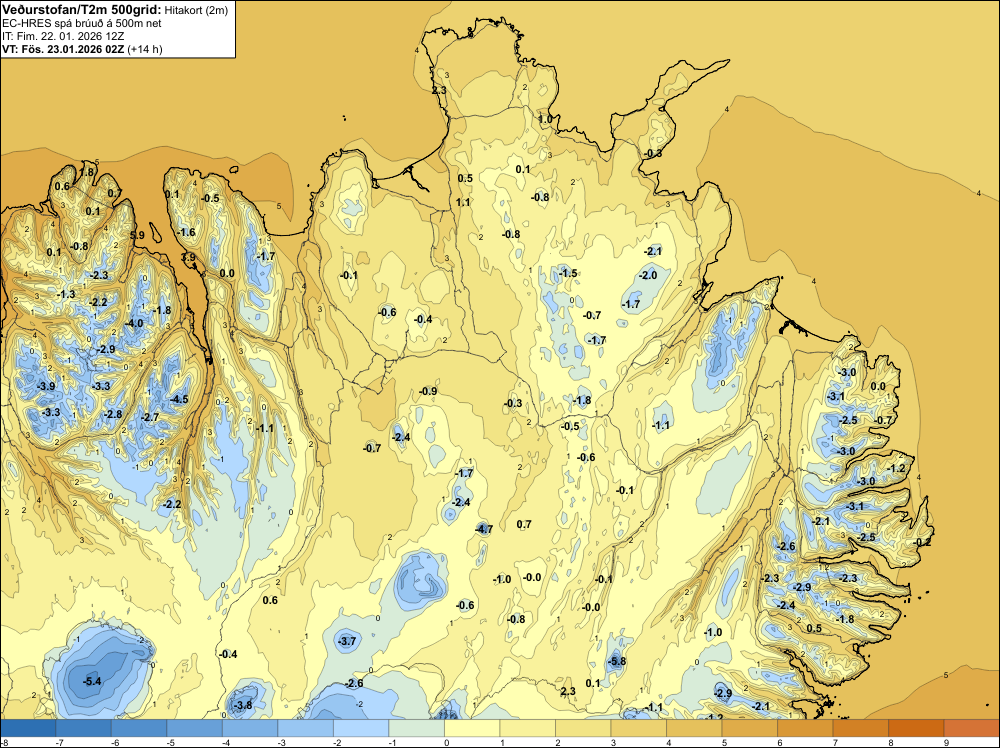Click the -3.9 temperature label
The height and width of the screenshot is (748, 1000).
(46, 386)
